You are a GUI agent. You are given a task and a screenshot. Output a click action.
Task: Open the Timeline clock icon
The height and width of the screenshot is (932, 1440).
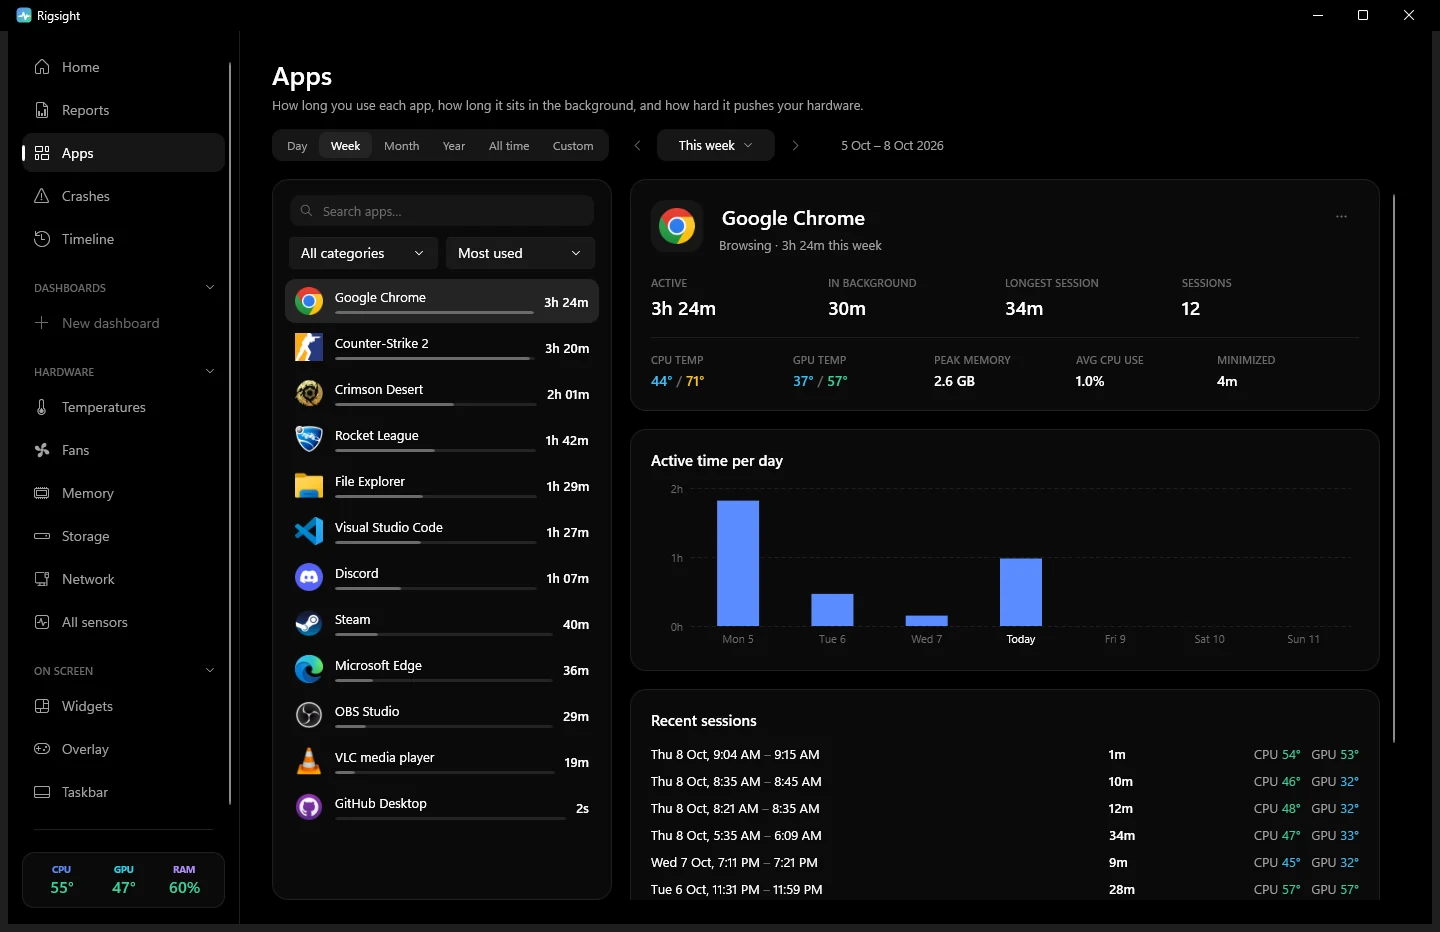[42, 239]
